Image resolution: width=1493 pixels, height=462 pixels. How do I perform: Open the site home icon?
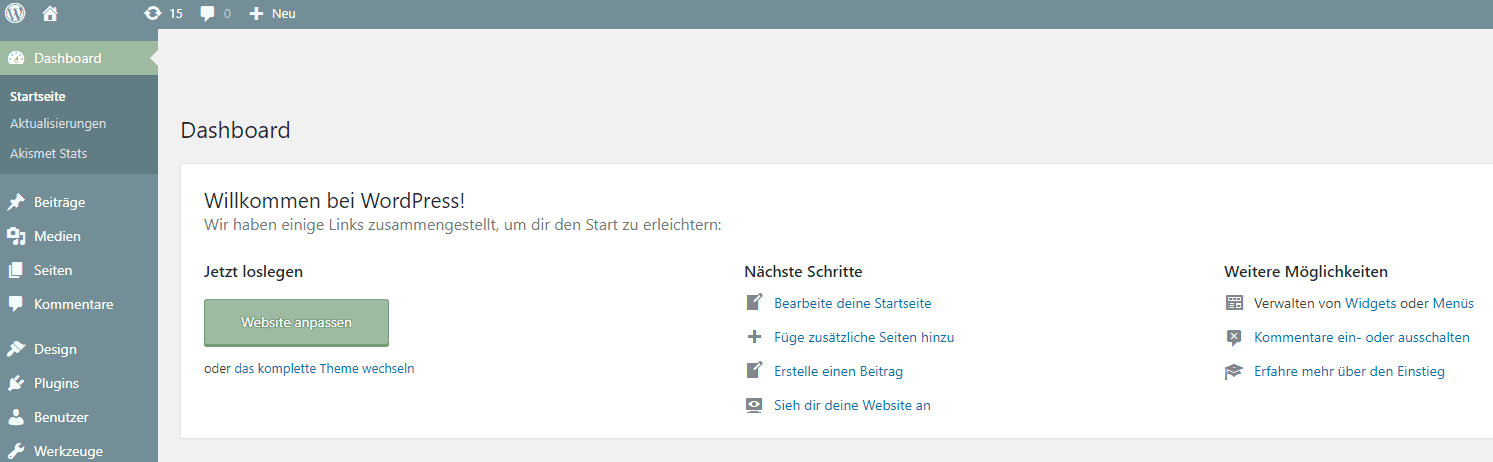[x=50, y=14]
